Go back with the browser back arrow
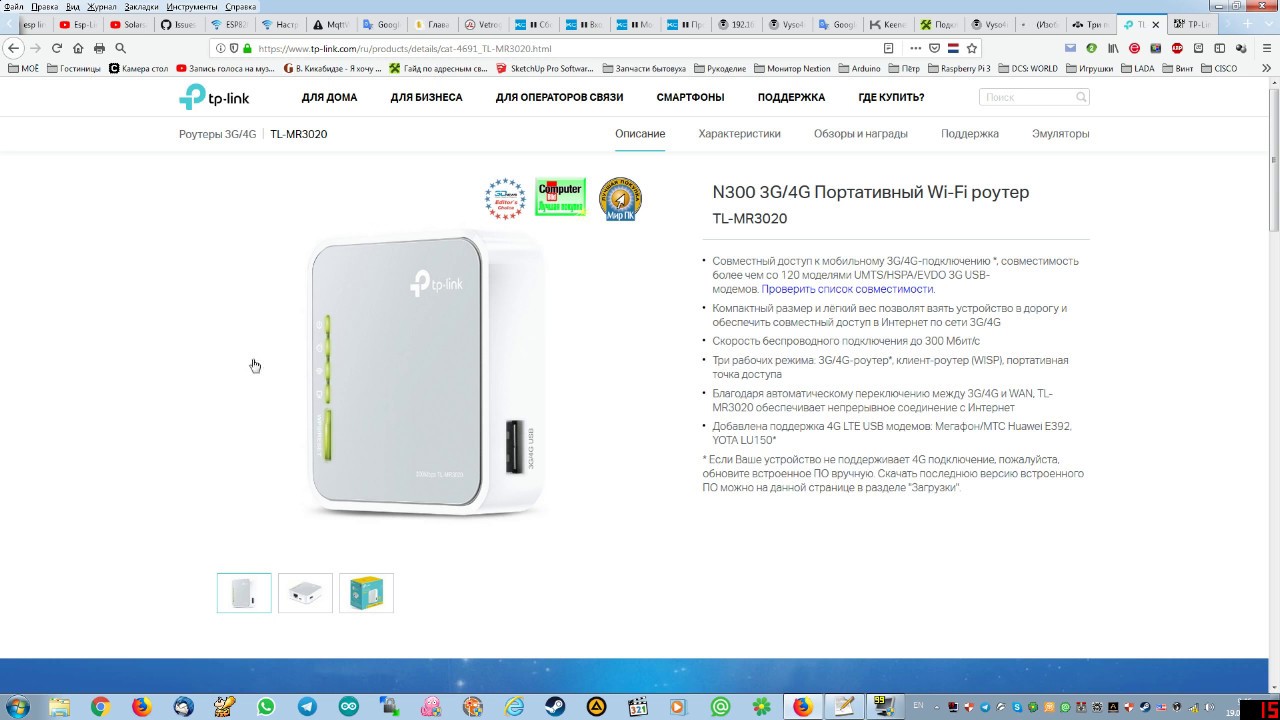The height and width of the screenshot is (720, 1280). point(13,48)
